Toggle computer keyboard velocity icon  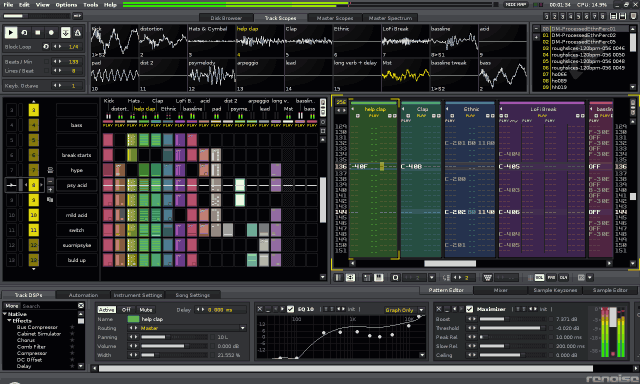[487, 277]
